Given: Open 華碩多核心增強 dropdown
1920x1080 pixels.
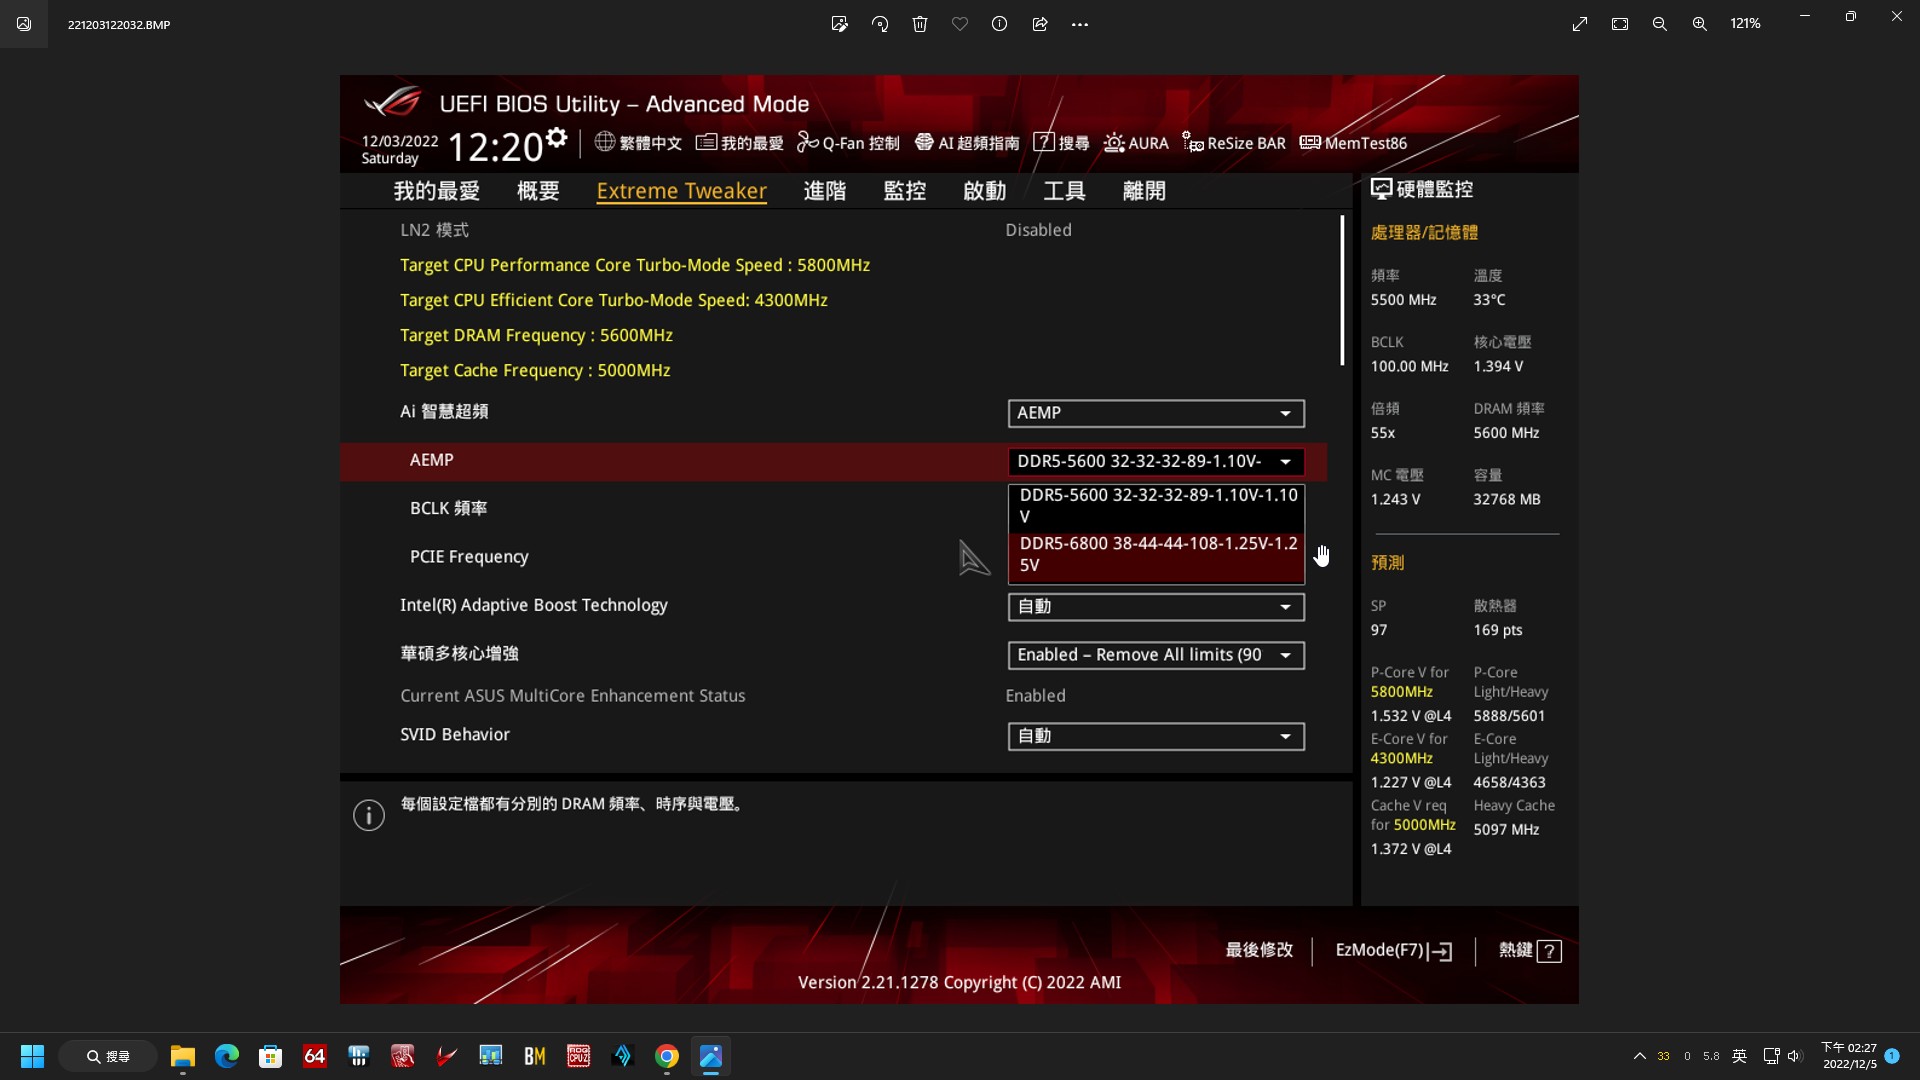Looking at the screenshot, I should click(1156, 655).
